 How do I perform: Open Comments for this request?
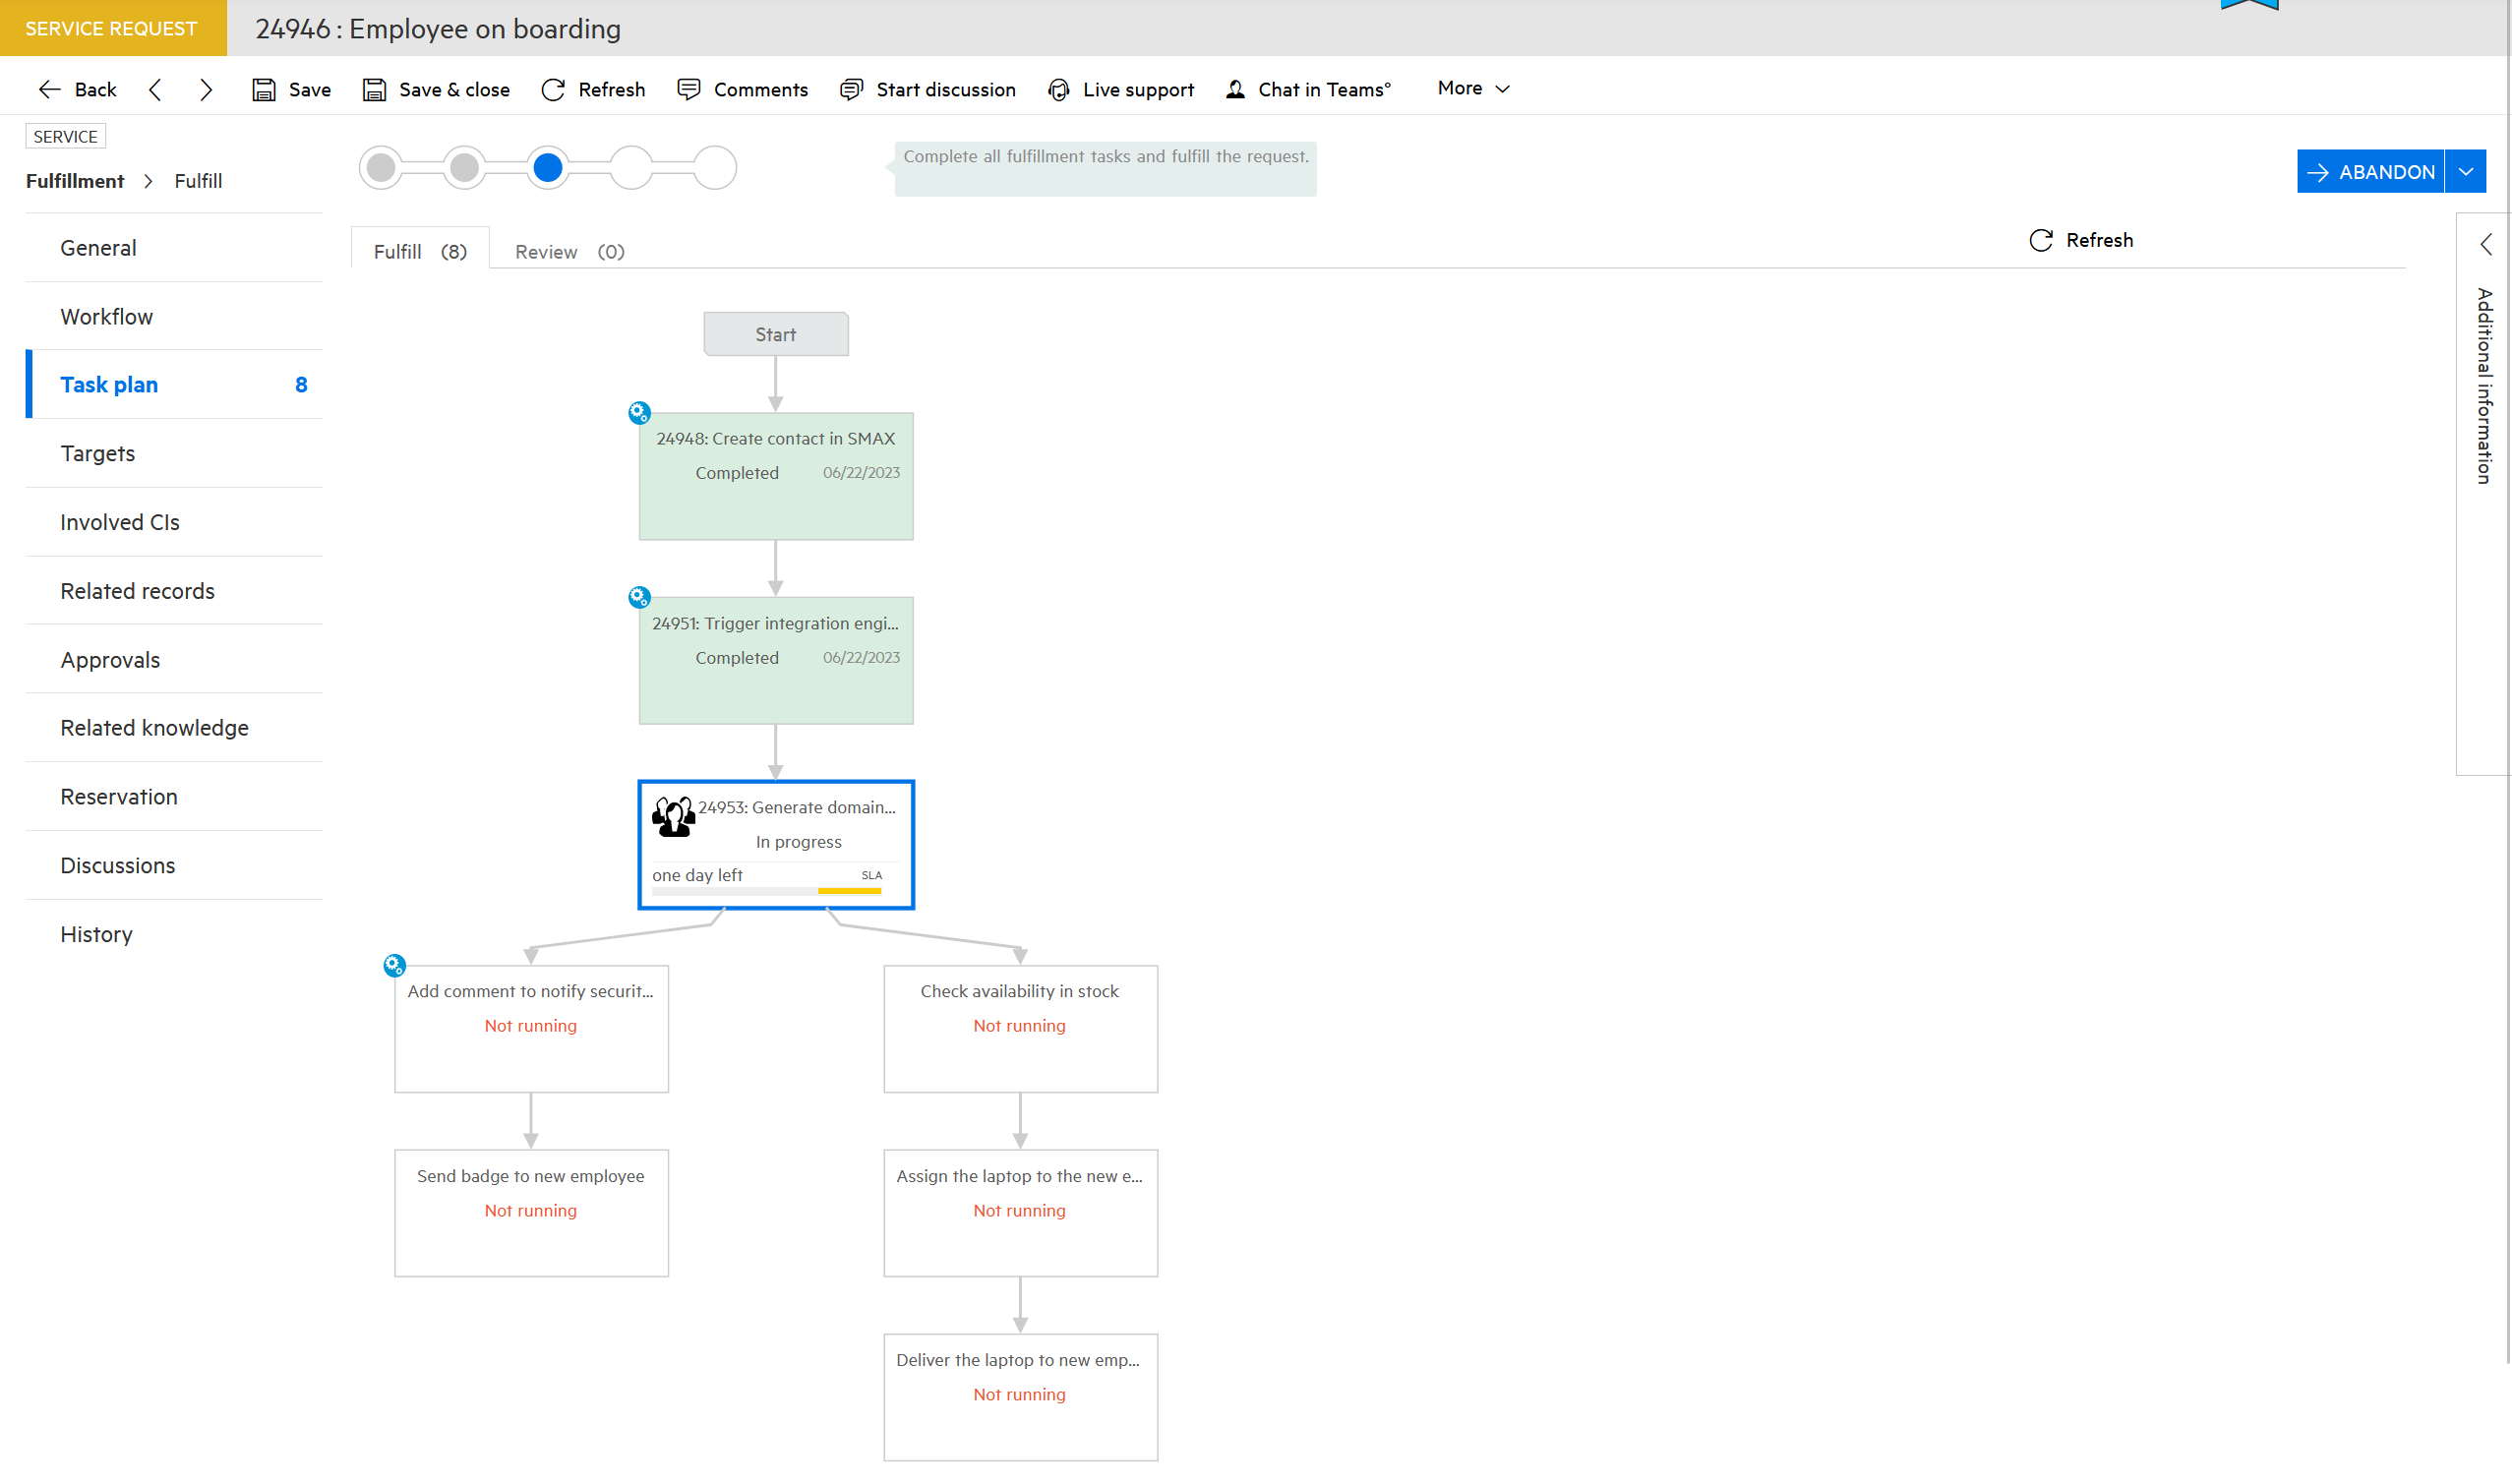pyautogui.click(x=742, y=89)
